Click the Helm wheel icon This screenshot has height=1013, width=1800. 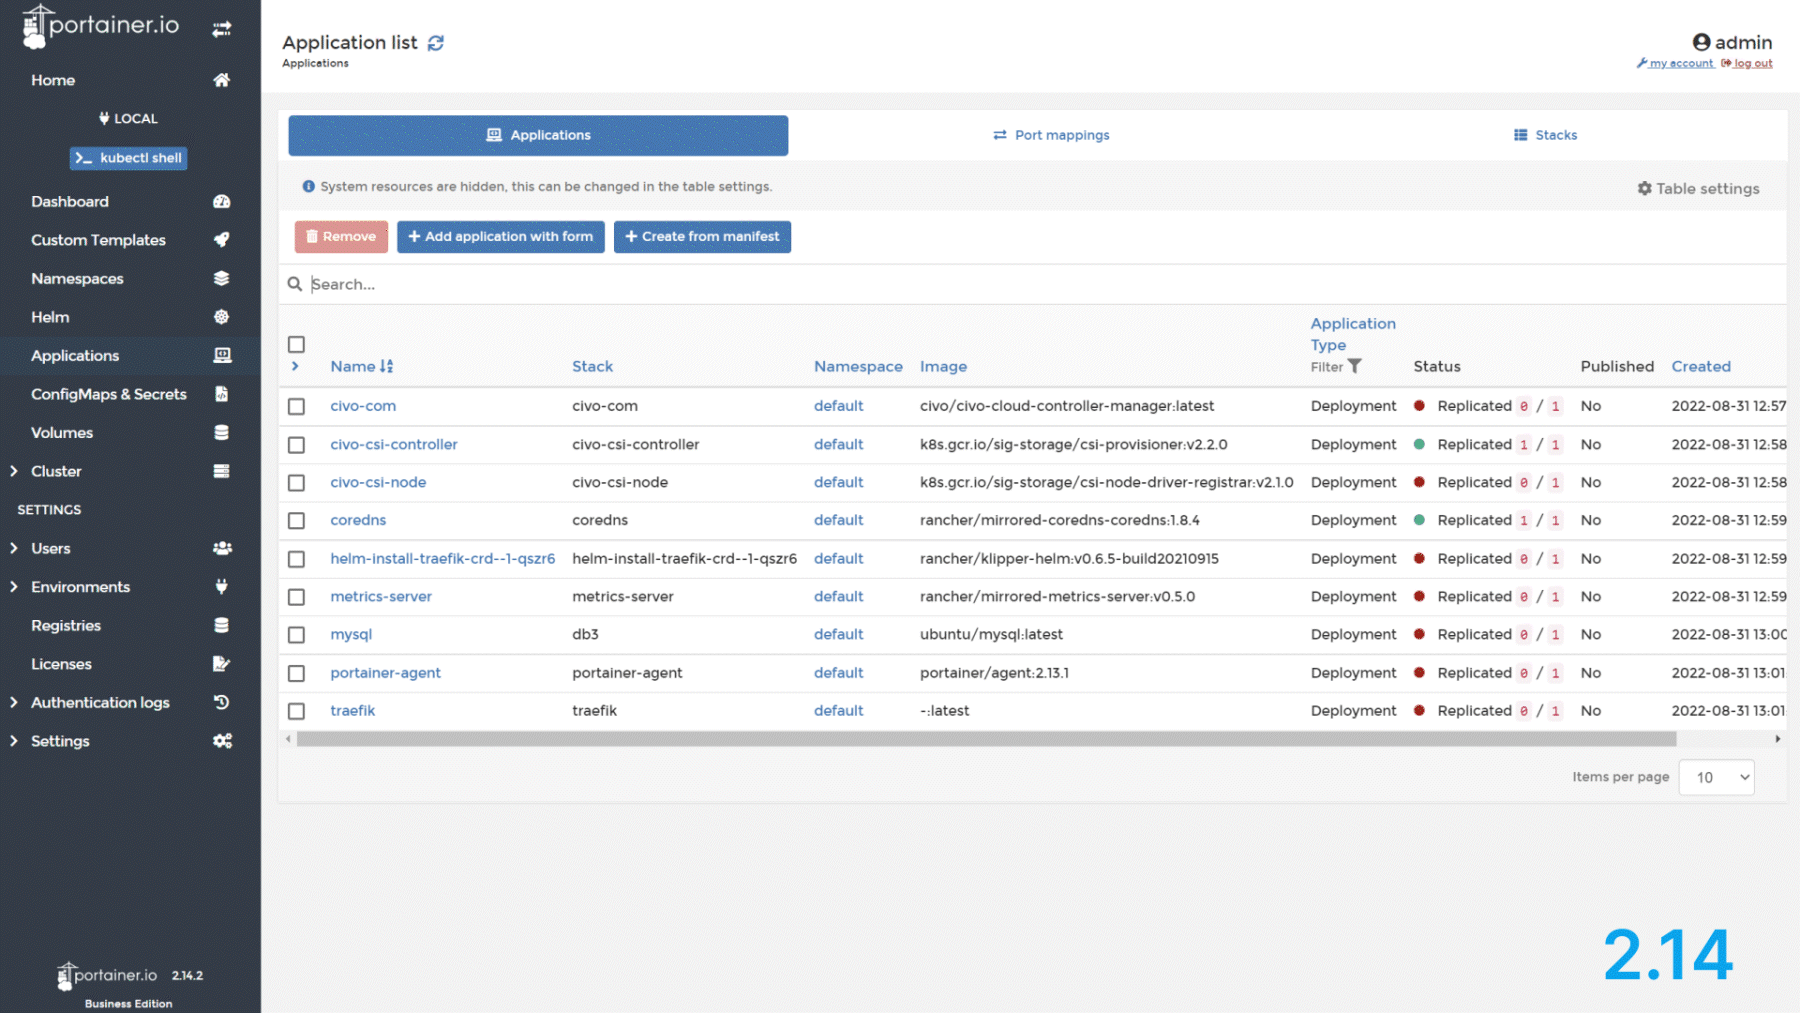coord(222,317)
